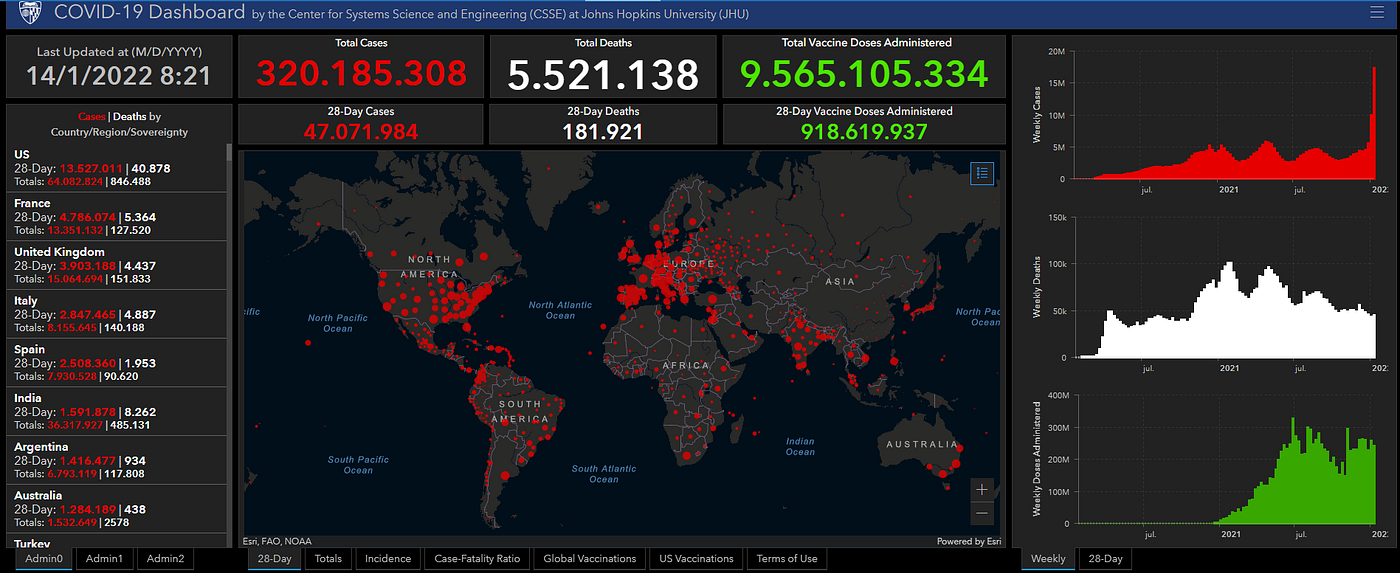1400x573 pixels.
Task: Click 28-Day Deaths value 181.921
Action: [602, 131]
